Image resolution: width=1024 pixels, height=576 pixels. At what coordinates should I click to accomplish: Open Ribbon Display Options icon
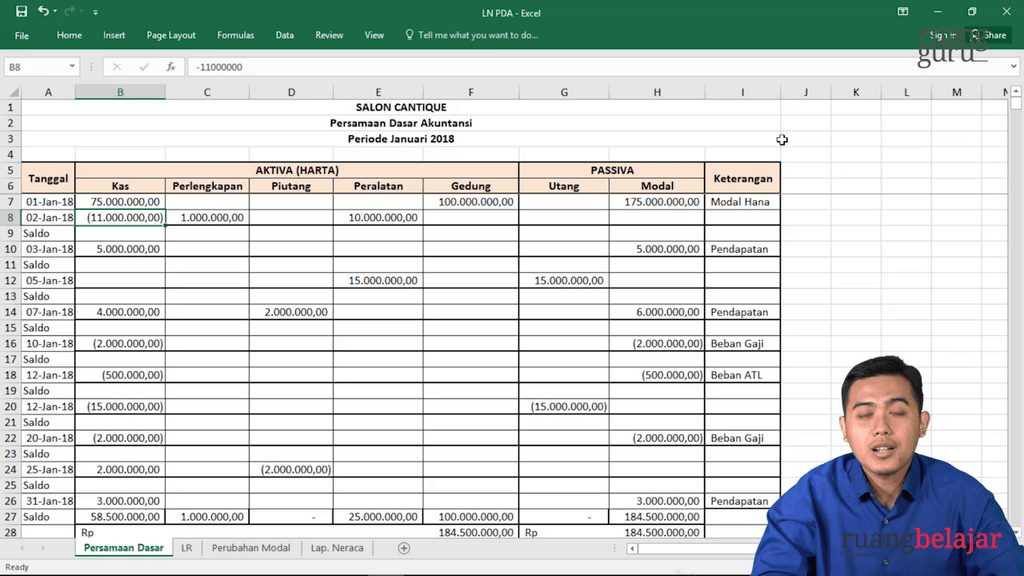tap(903, 11)
